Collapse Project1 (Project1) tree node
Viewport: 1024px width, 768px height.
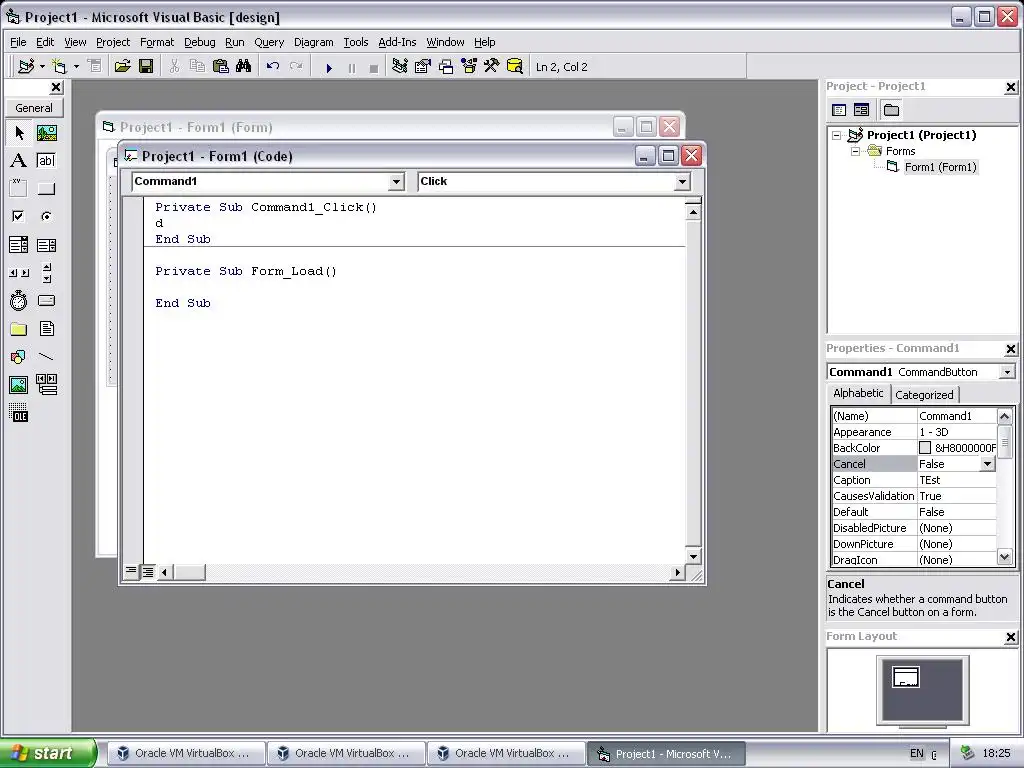click(x=837, y=135)
